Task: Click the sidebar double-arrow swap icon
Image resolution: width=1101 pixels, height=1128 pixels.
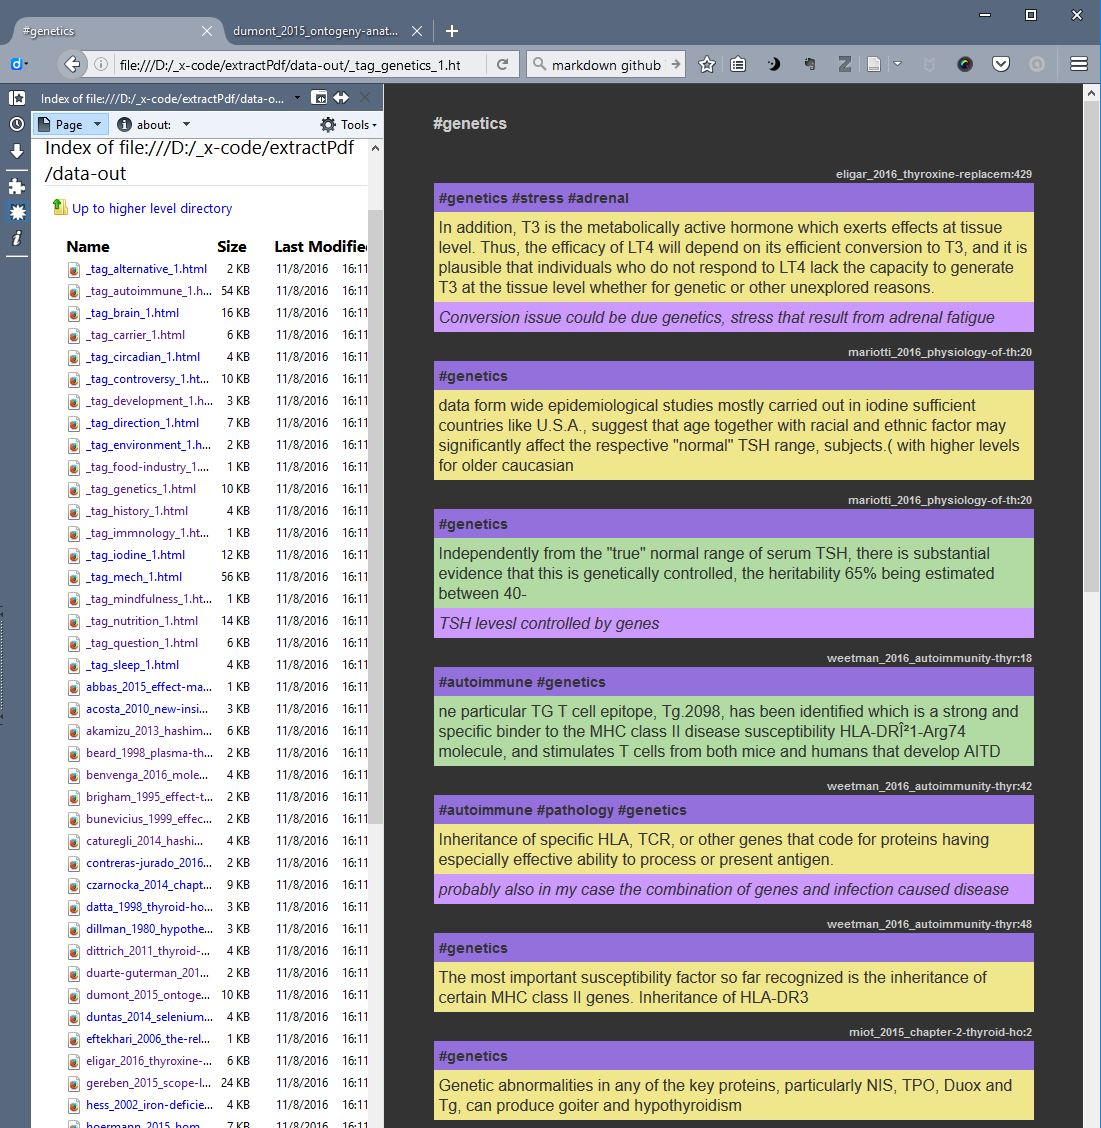Action: 341,97
